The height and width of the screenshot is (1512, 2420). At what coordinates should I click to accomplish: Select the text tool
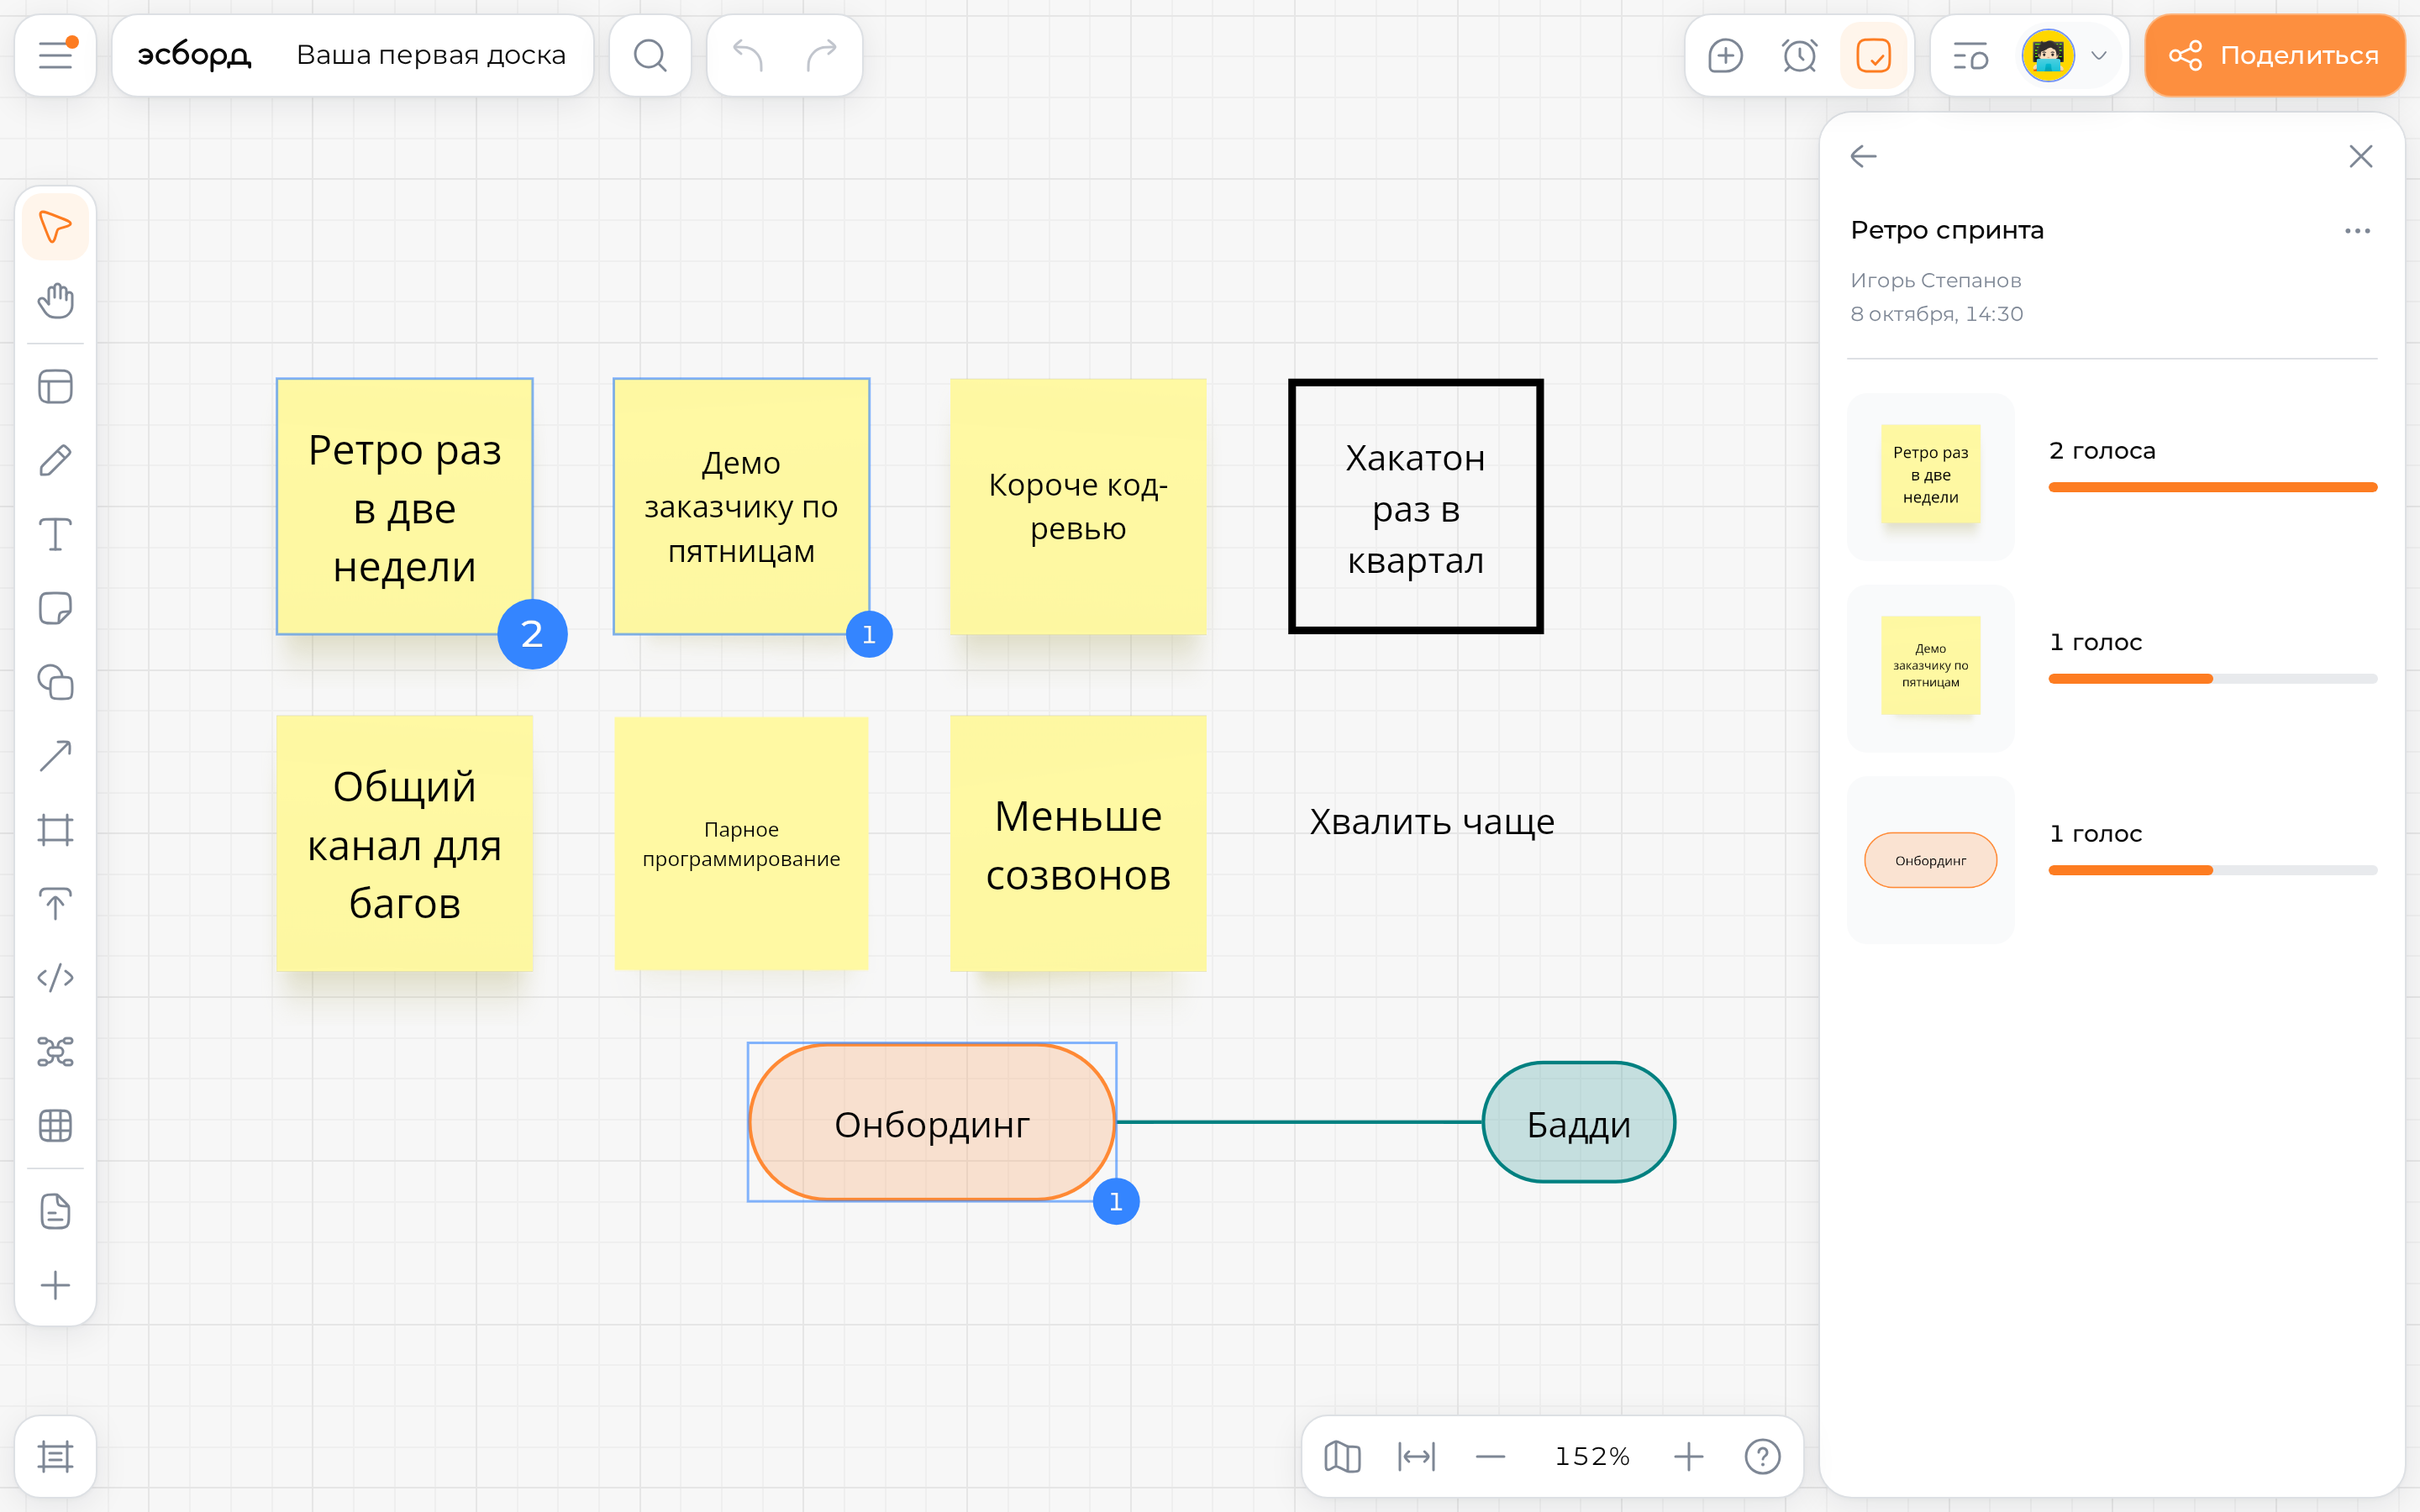(56, 534)
